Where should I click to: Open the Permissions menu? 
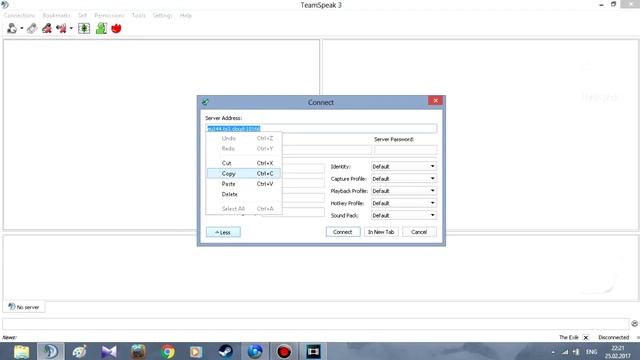(x=109, y=16)
